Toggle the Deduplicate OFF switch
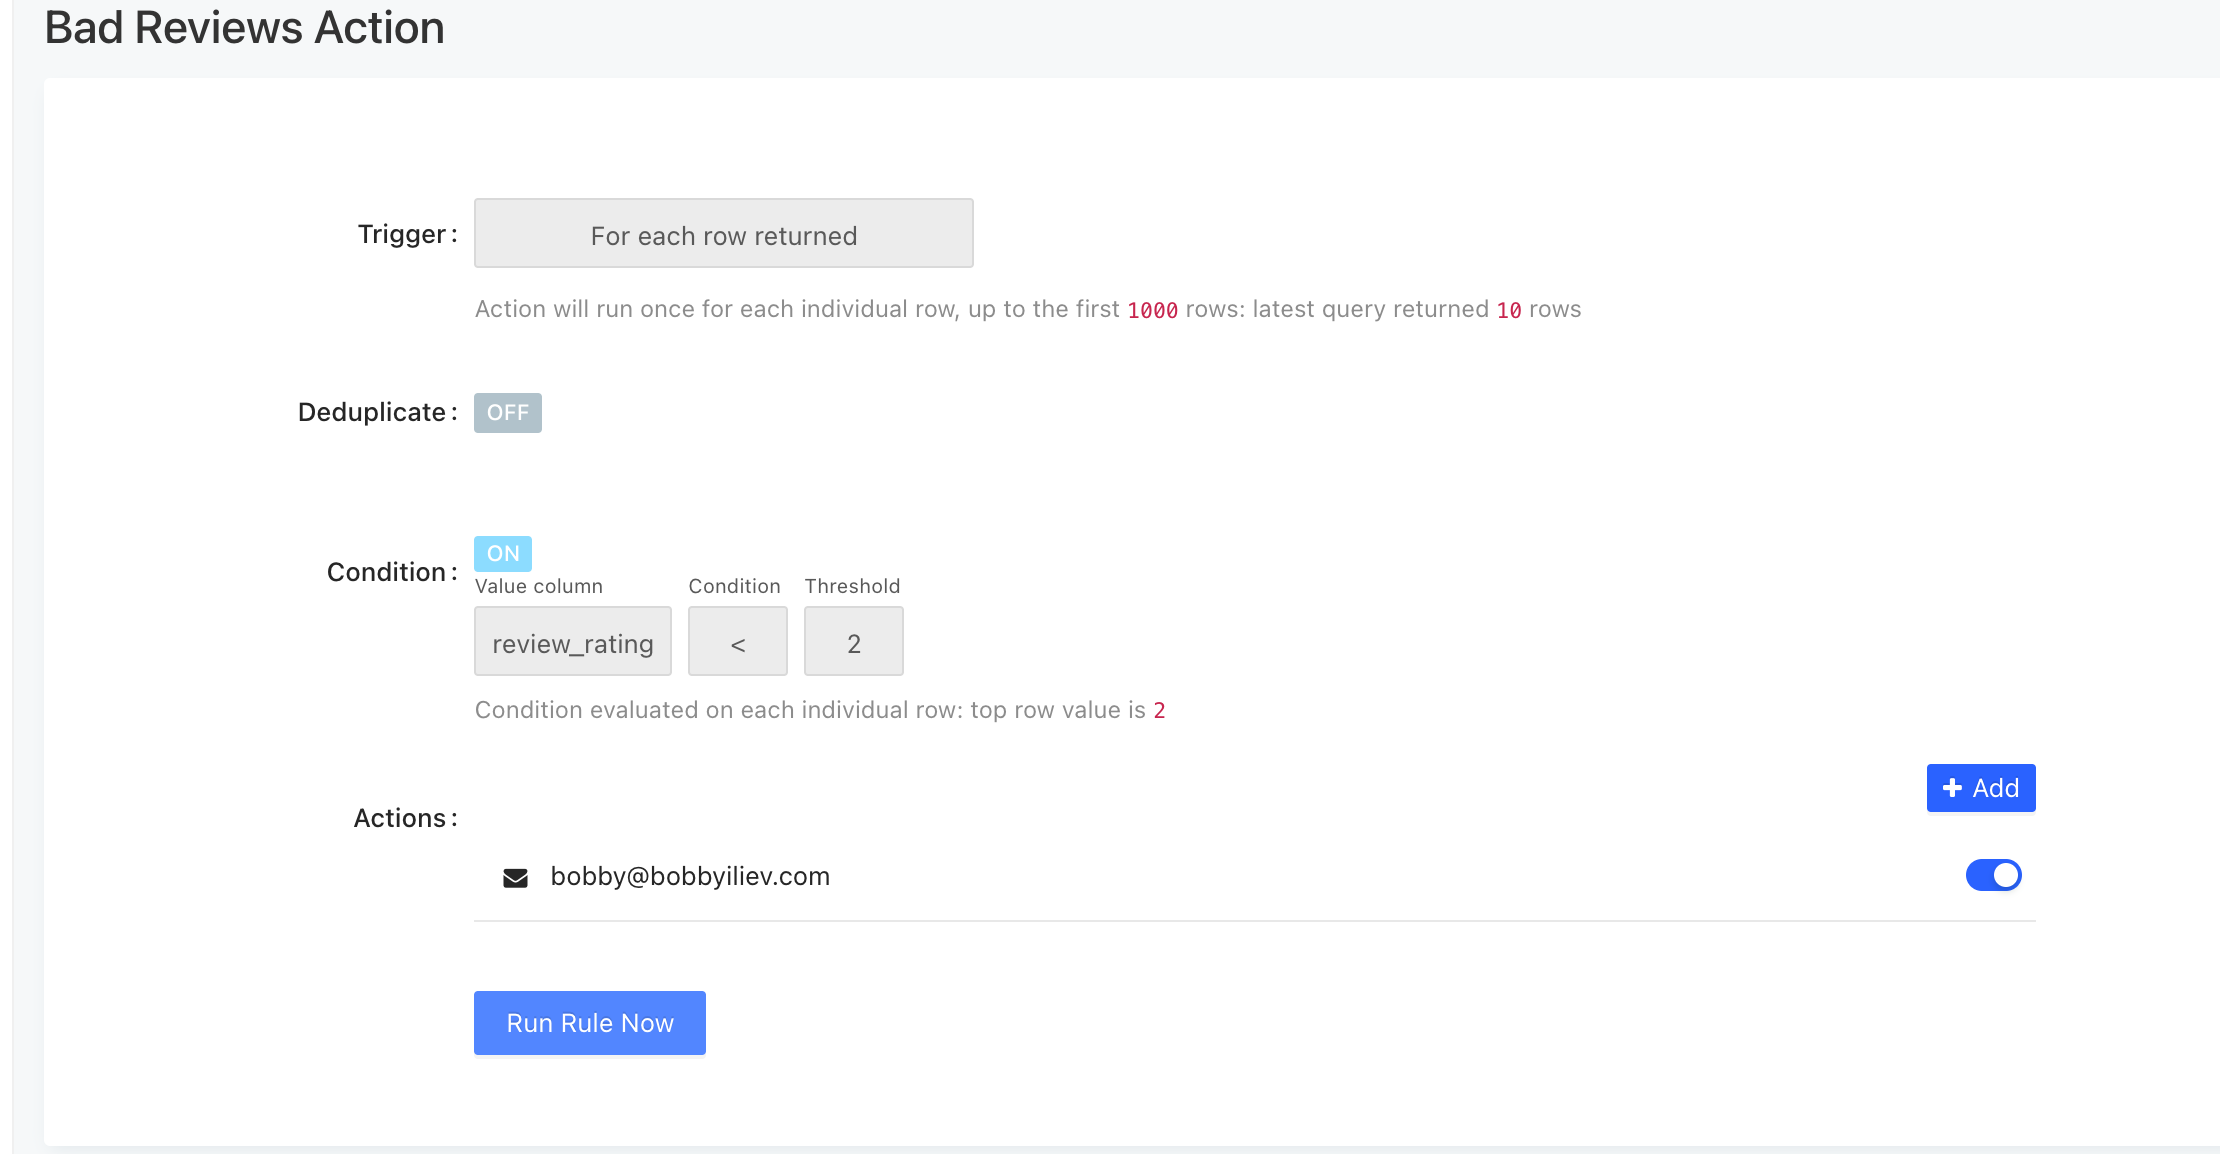2220x1154 pixels. point(507,413)
